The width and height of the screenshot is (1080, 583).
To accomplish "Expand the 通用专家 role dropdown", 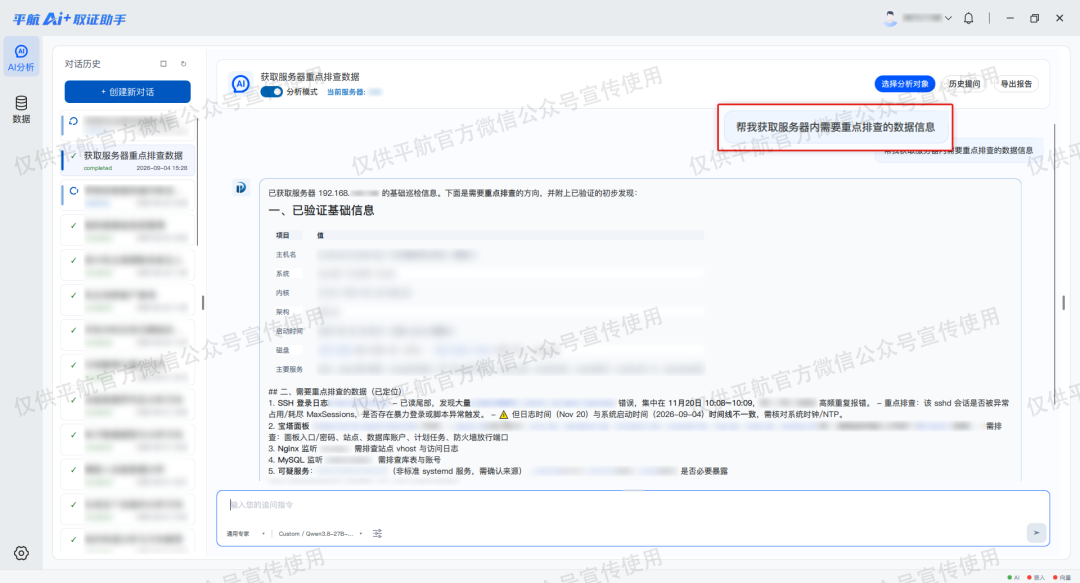I will coord(246,533).
